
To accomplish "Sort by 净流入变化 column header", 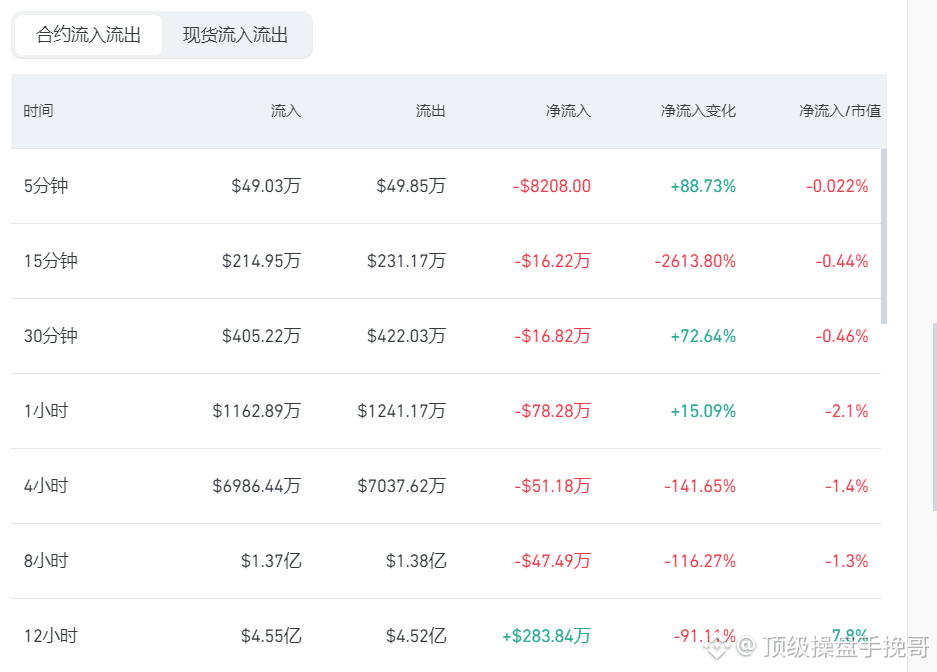I will click(x=698, y=111).
